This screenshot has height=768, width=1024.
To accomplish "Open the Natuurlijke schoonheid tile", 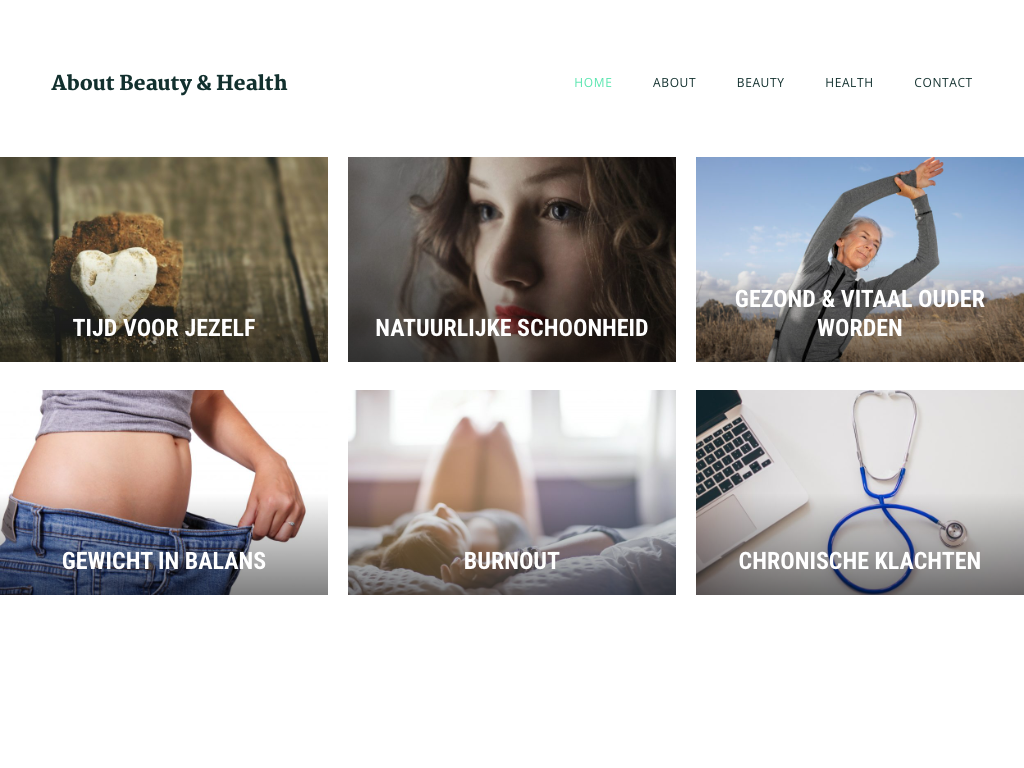I will (512, 259).
